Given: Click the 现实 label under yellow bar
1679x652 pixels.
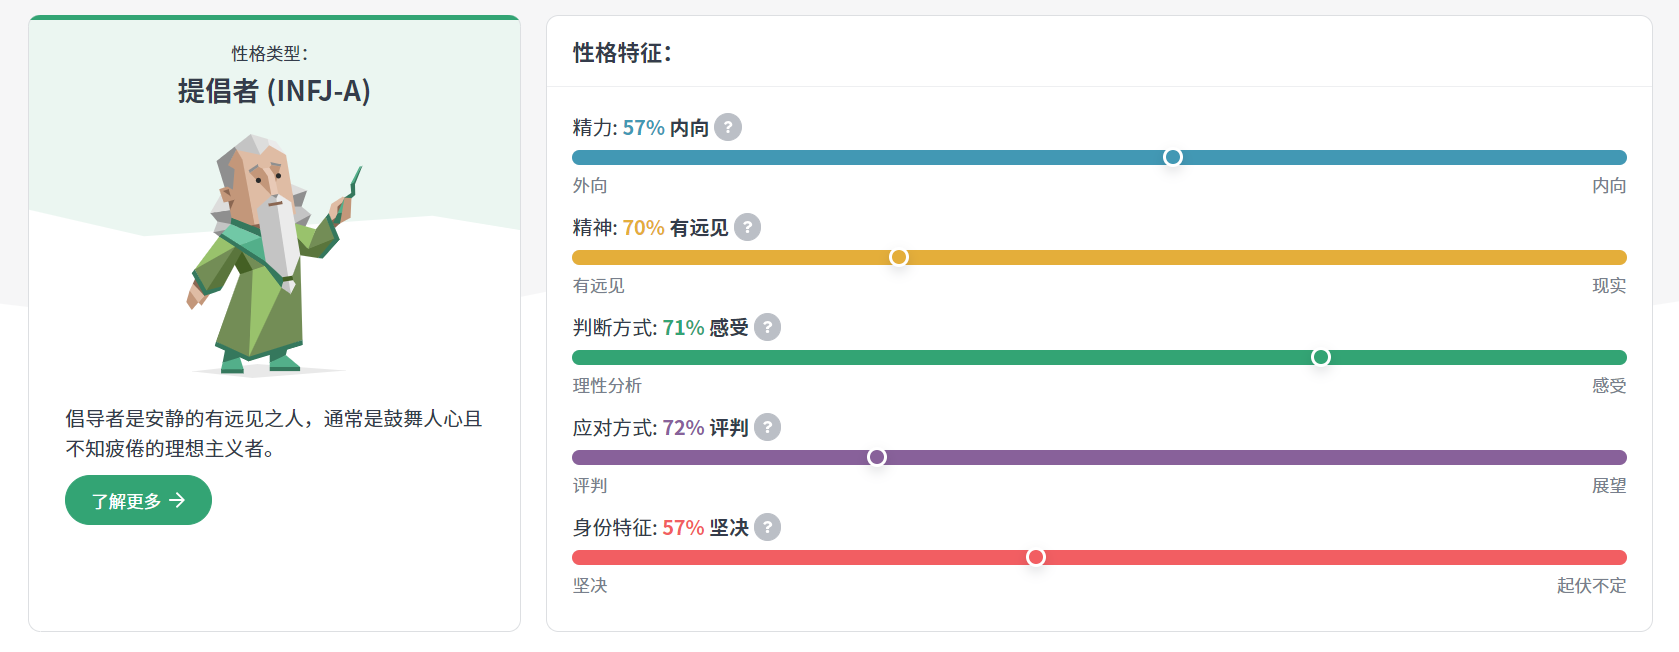Looking at the screenshot, I should point(1609,286).
